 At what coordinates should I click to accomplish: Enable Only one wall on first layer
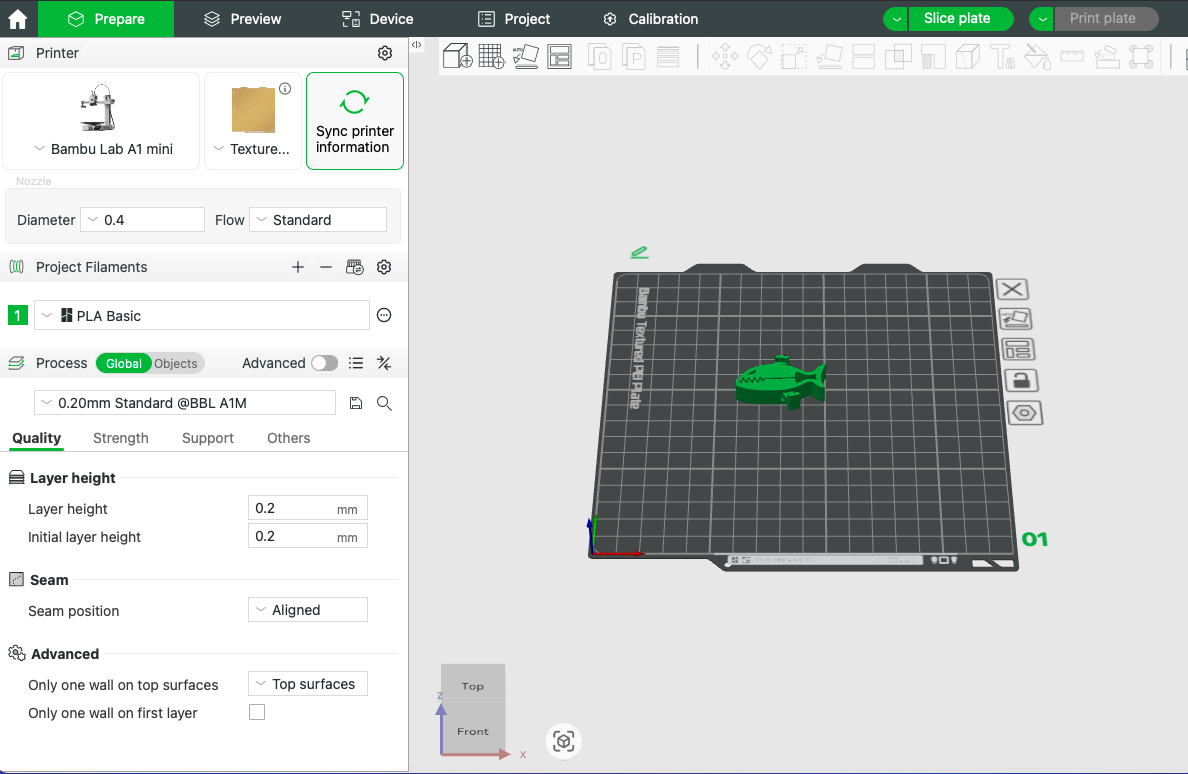(257, 712)
